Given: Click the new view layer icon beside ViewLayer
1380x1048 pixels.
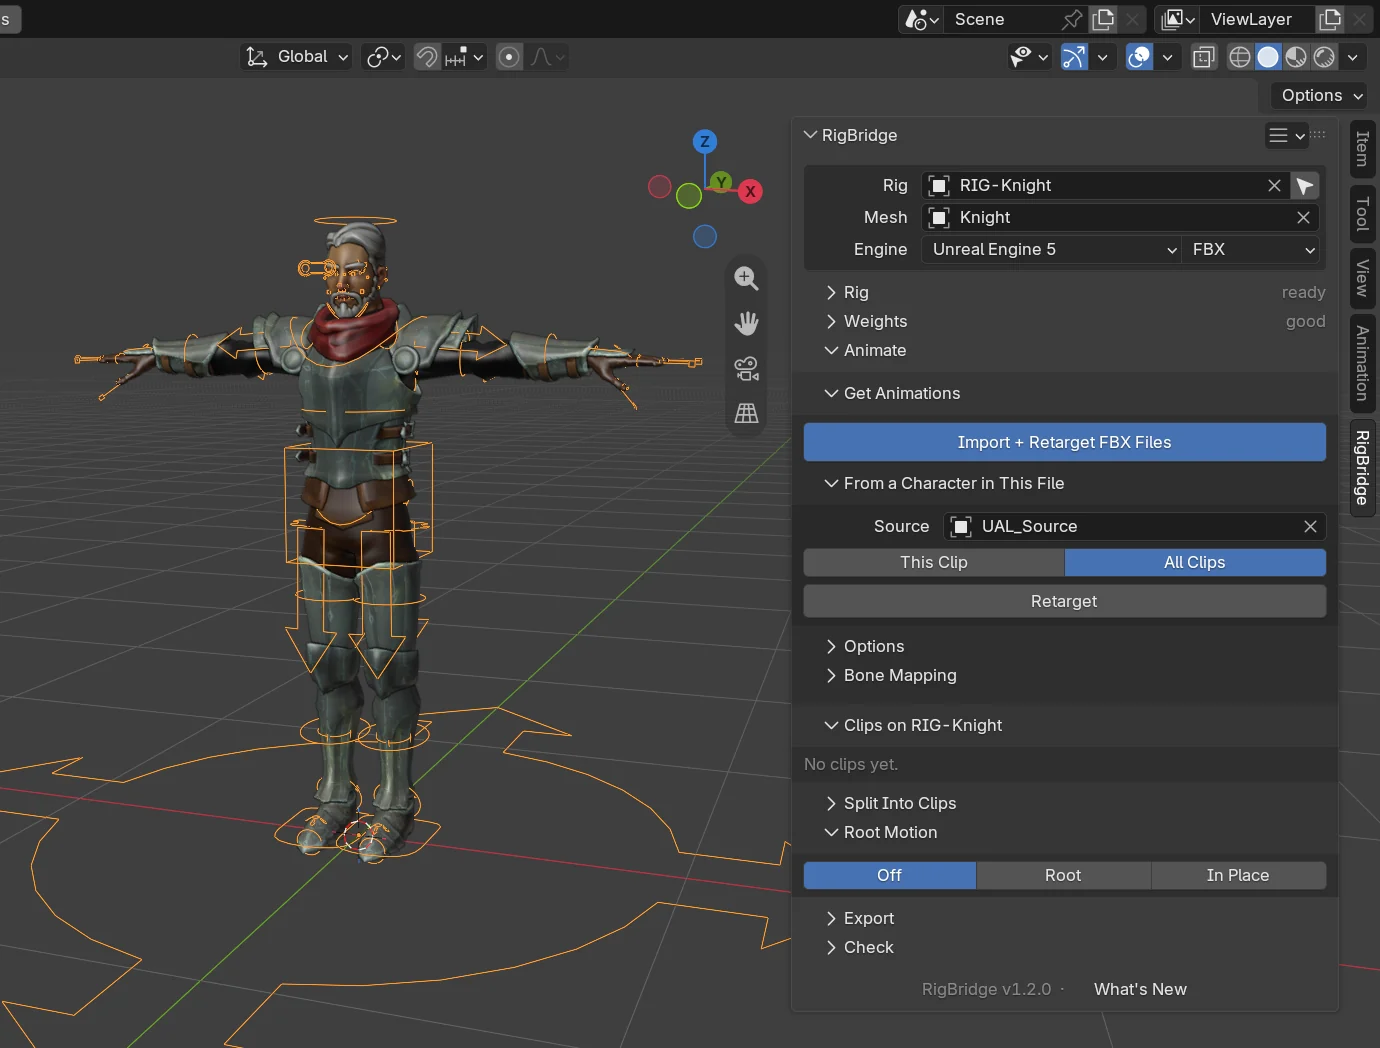Looking at the screenshot, I should coord(1330,19).
